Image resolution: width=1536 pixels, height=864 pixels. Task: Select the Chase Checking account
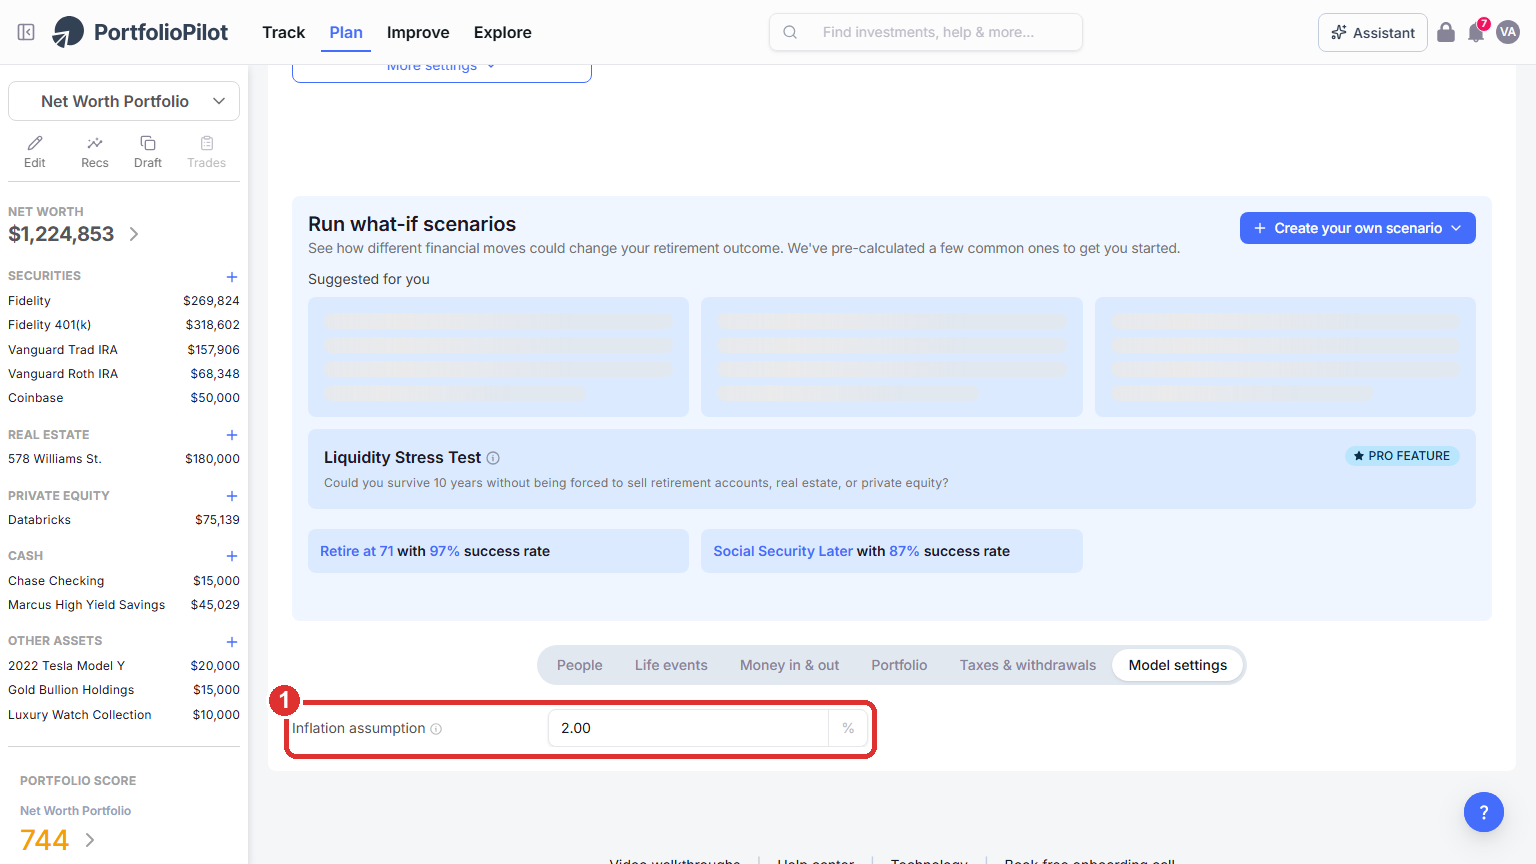[x=124, y=581]
